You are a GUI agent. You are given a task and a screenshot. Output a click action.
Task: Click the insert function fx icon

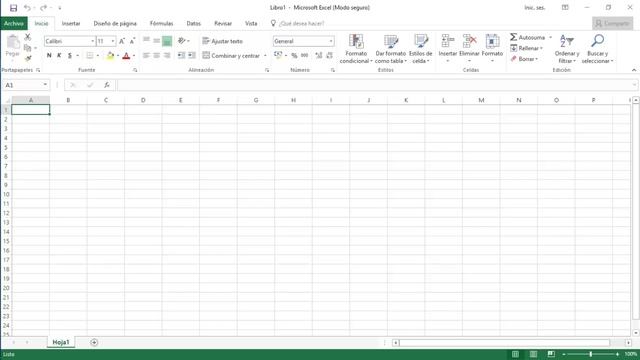pos(107,85)
